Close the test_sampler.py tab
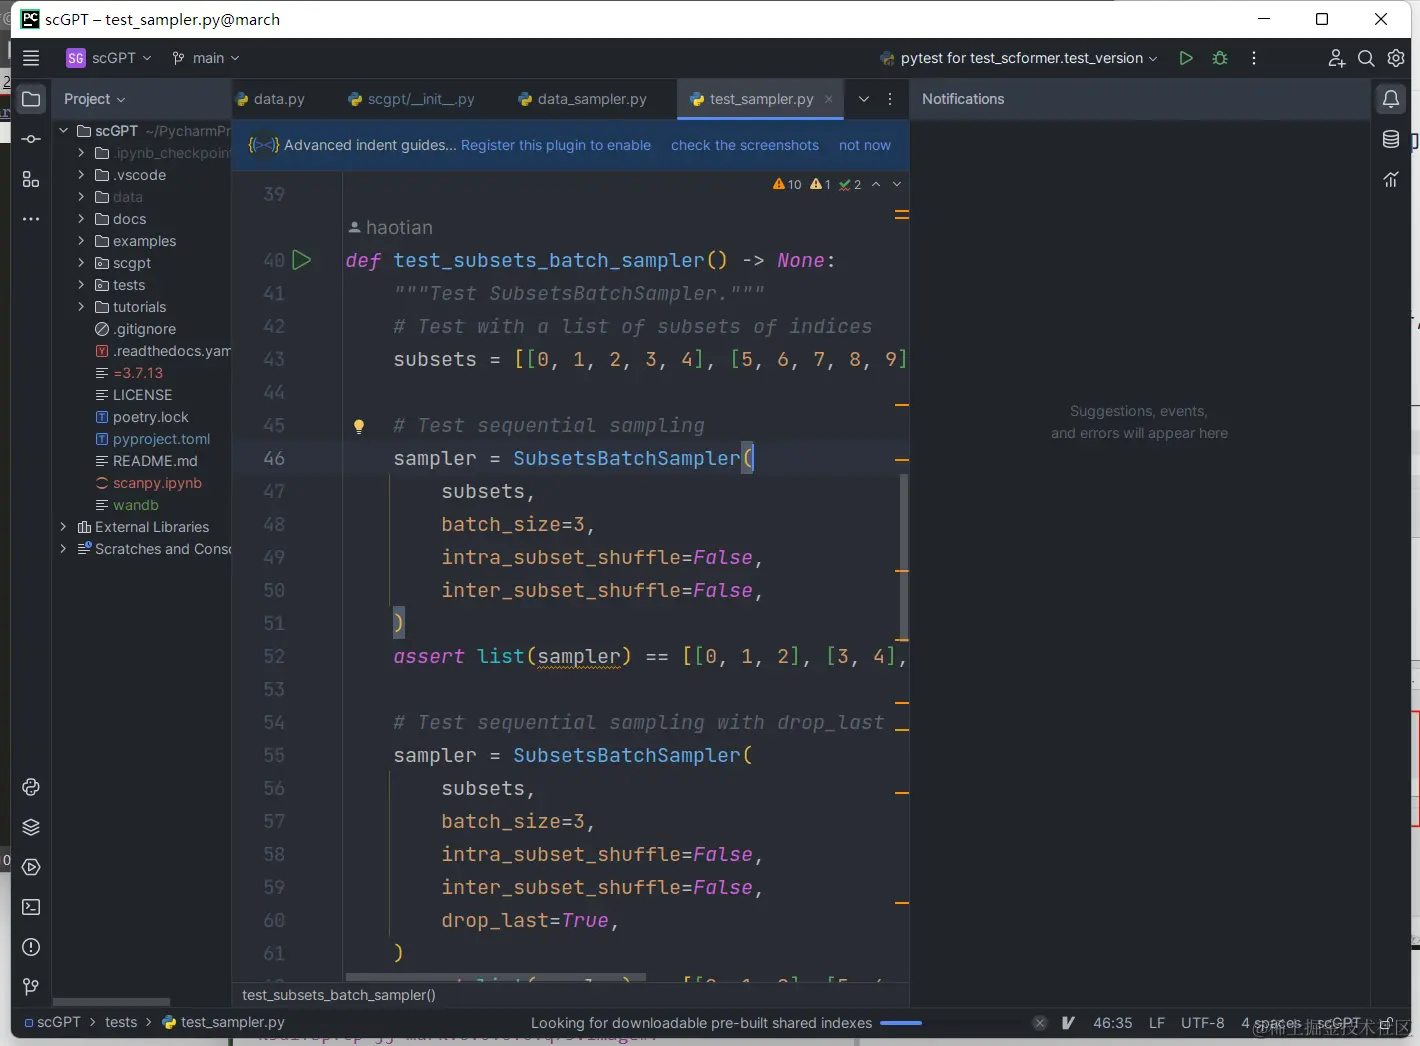 (829, 99)
